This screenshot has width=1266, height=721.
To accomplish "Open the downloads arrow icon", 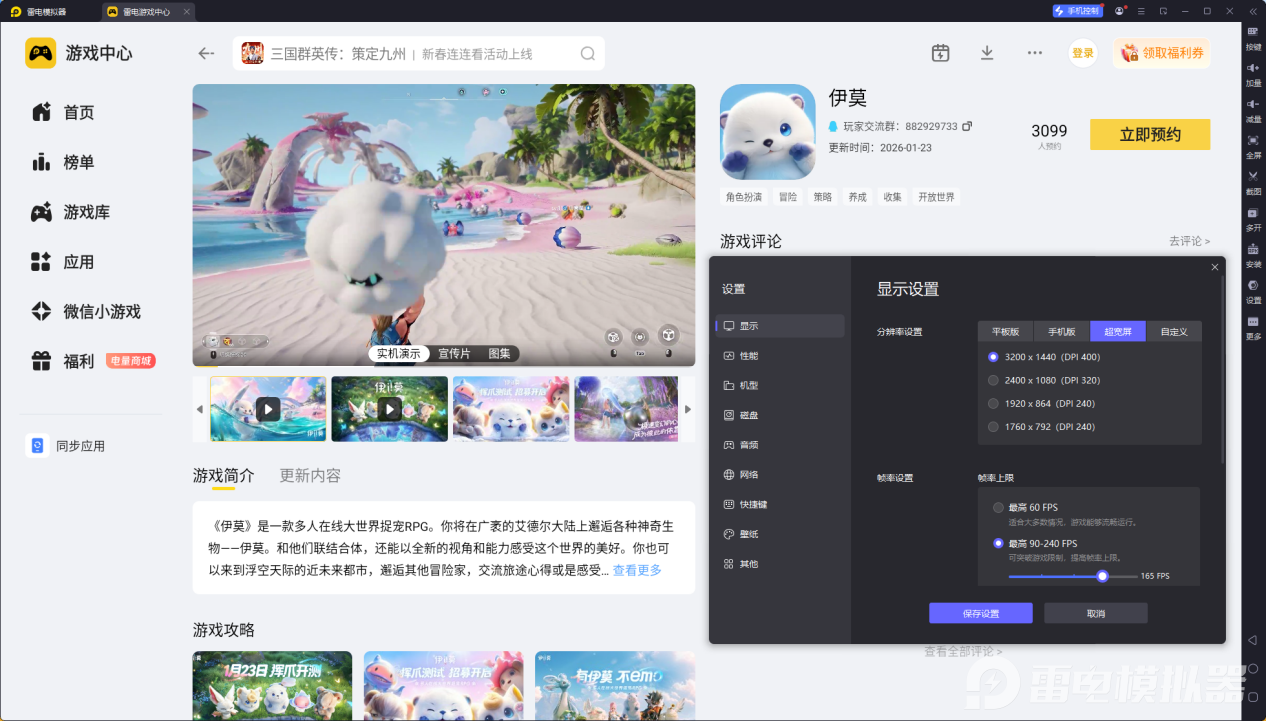I will click(x=987, y=53).
